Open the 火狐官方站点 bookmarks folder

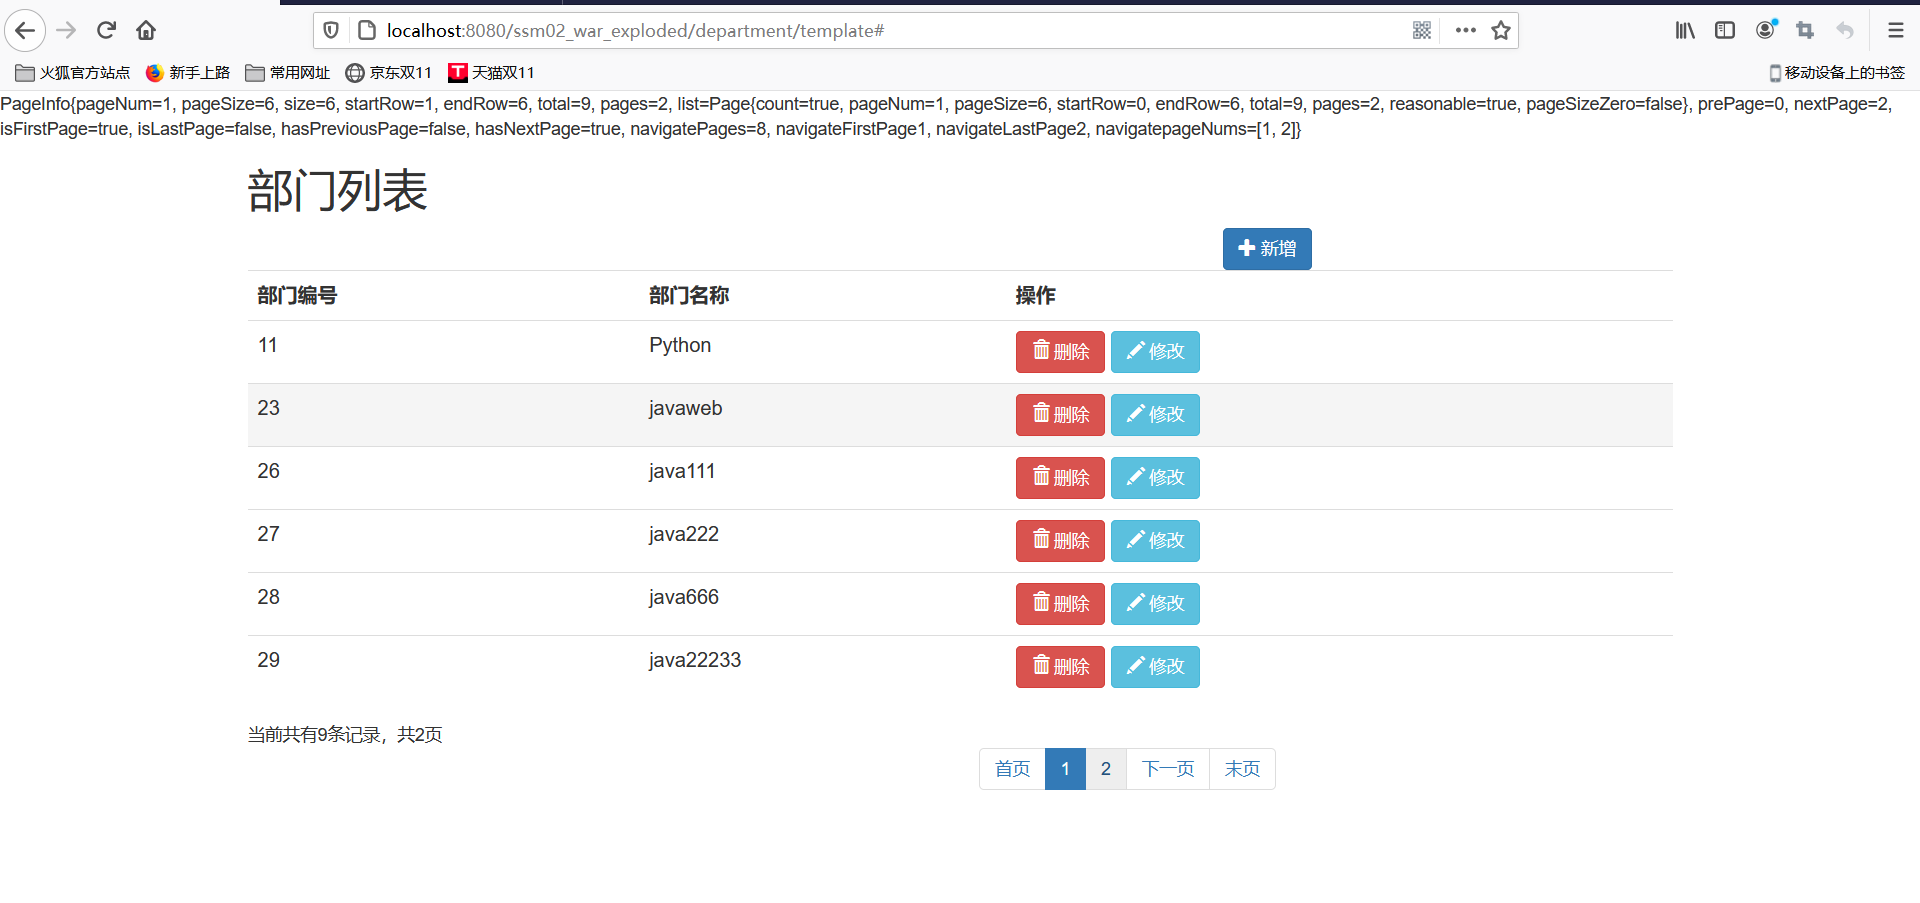coord(71,72)
